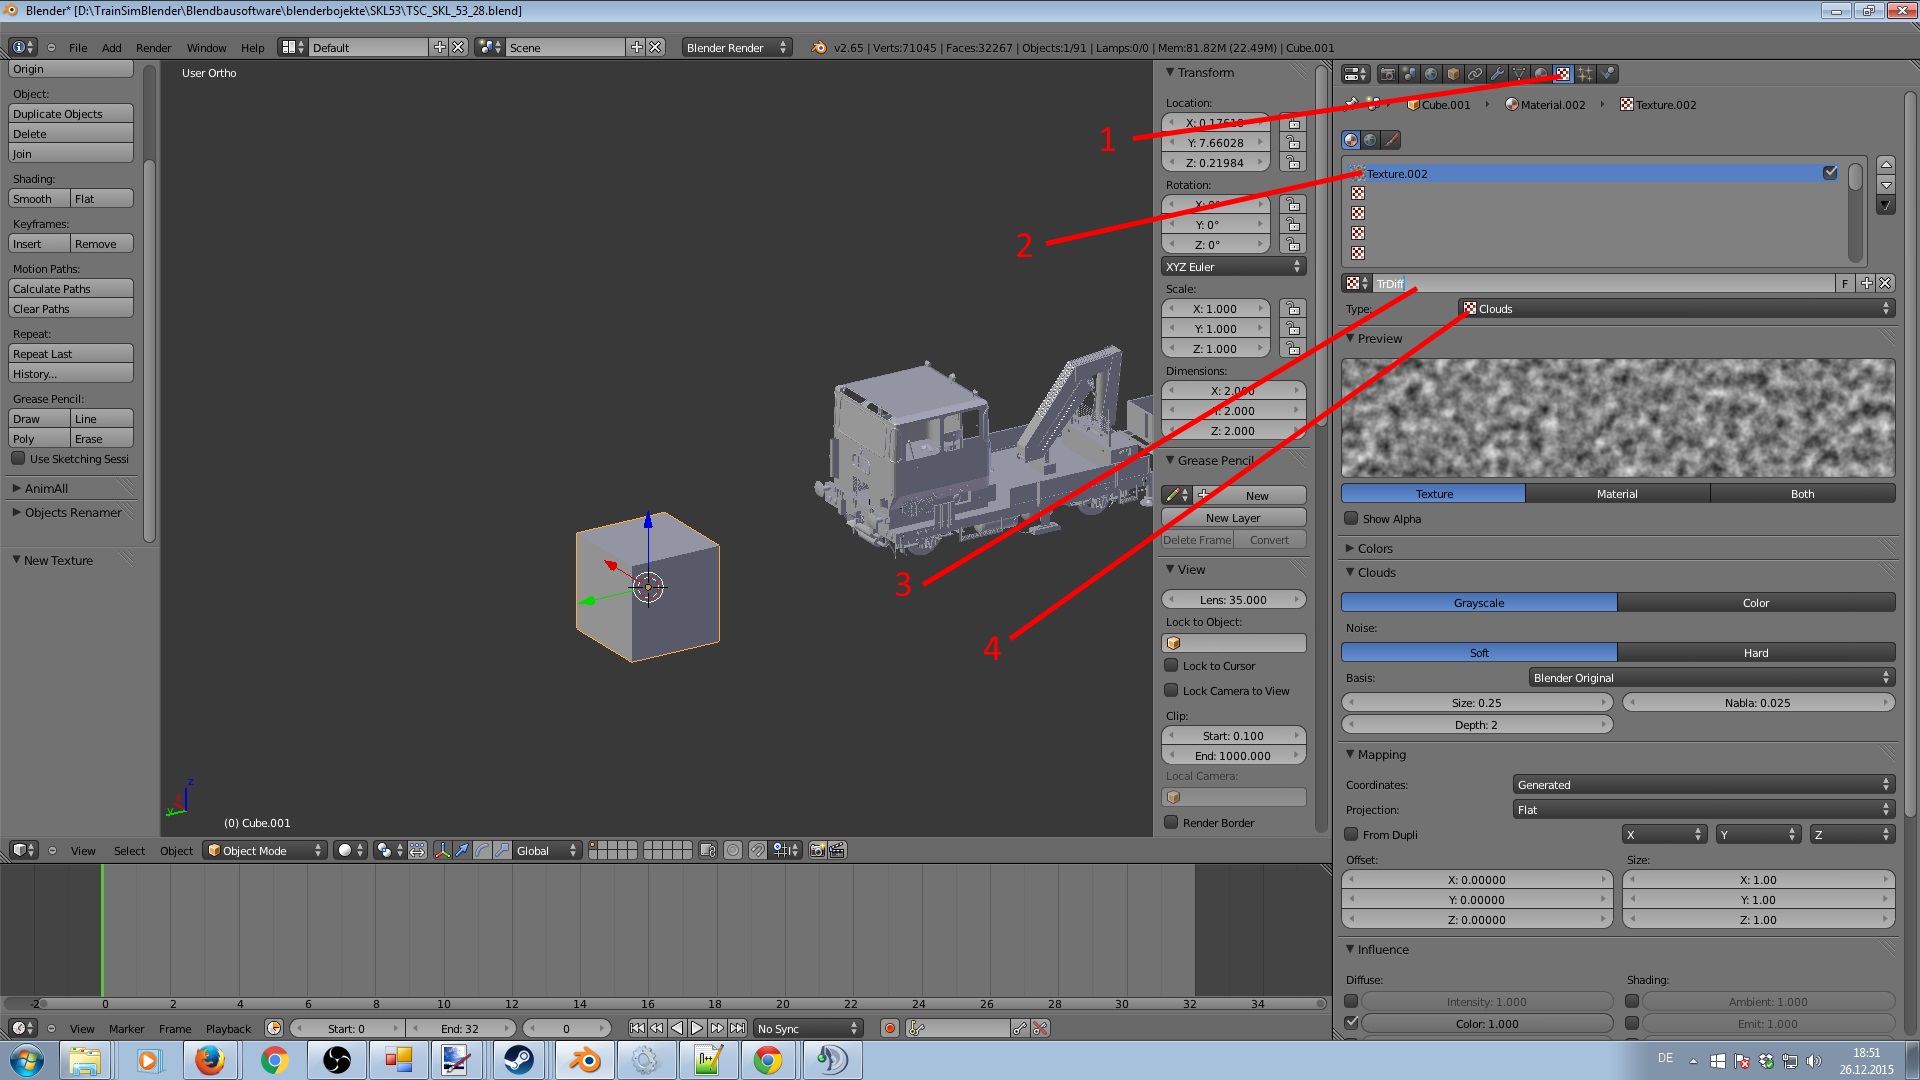Open the Physics properties tab
Image resolution: width=1920 pixels, height=1080 pixels.
[1607, 74]
